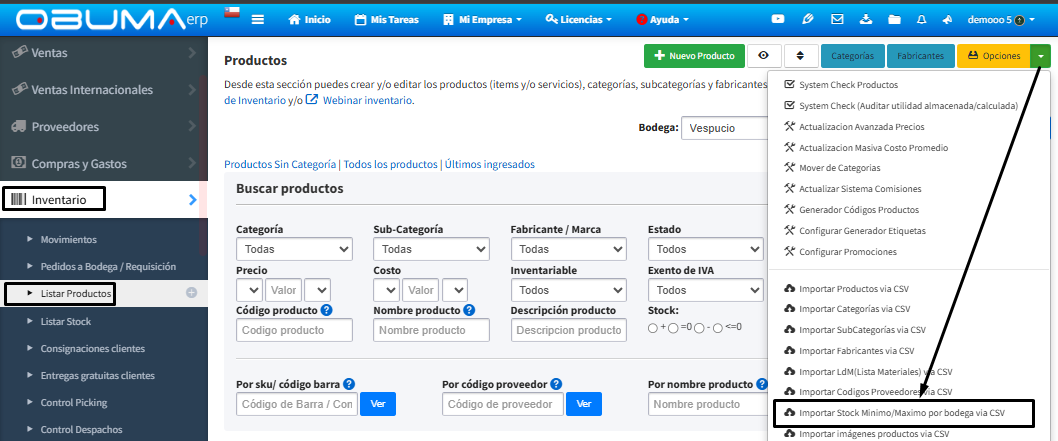Image resolution: width=1058 pixels, height=441 pixels.
Task: Open Listar Stock in sidebar
Action: coord(65,321)
